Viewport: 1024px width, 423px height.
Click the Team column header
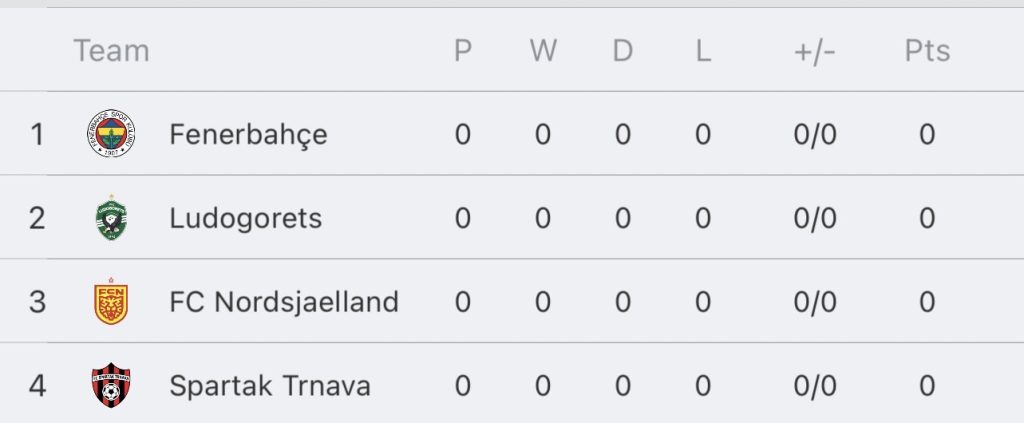point(111,50)
